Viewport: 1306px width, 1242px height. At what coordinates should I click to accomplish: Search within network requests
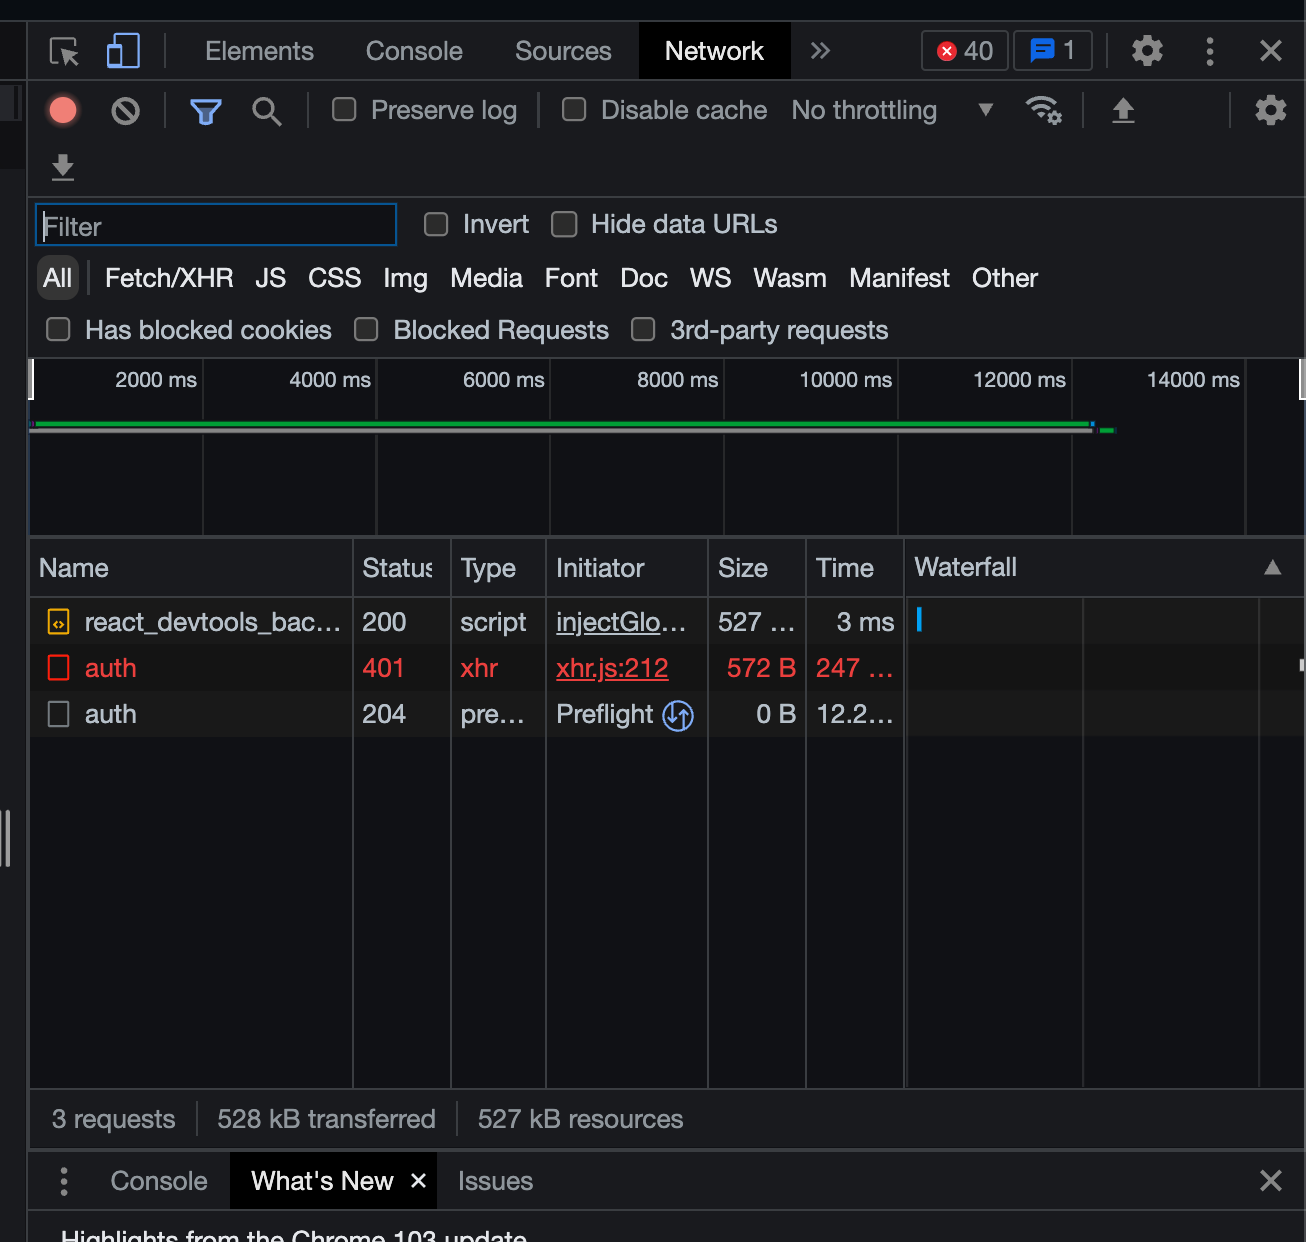click(266, 111)
